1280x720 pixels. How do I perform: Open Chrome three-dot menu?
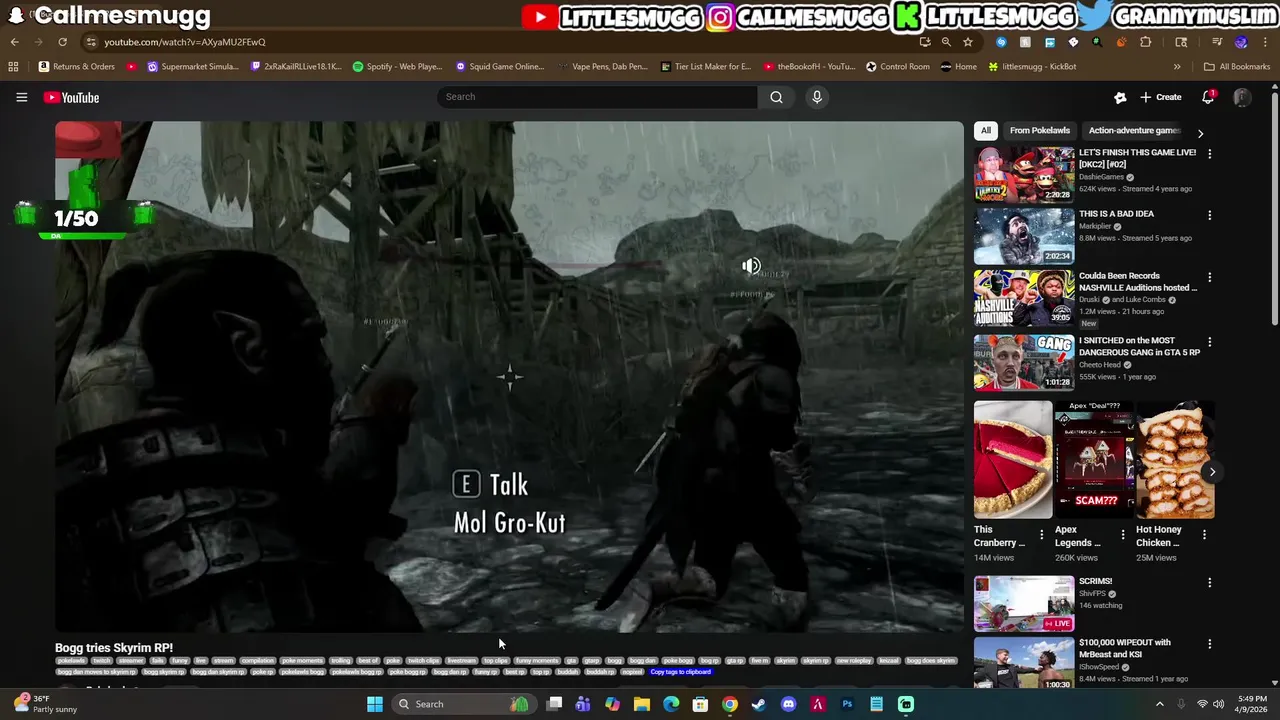click(x=1265, y=42)
